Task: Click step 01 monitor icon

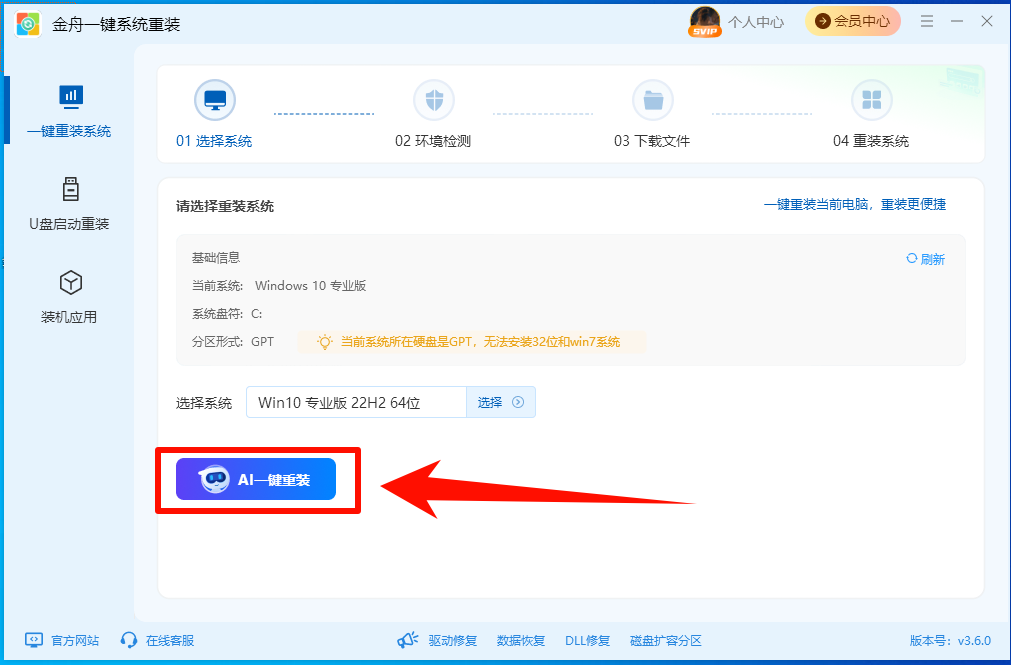Action: [x=215, y=100]
